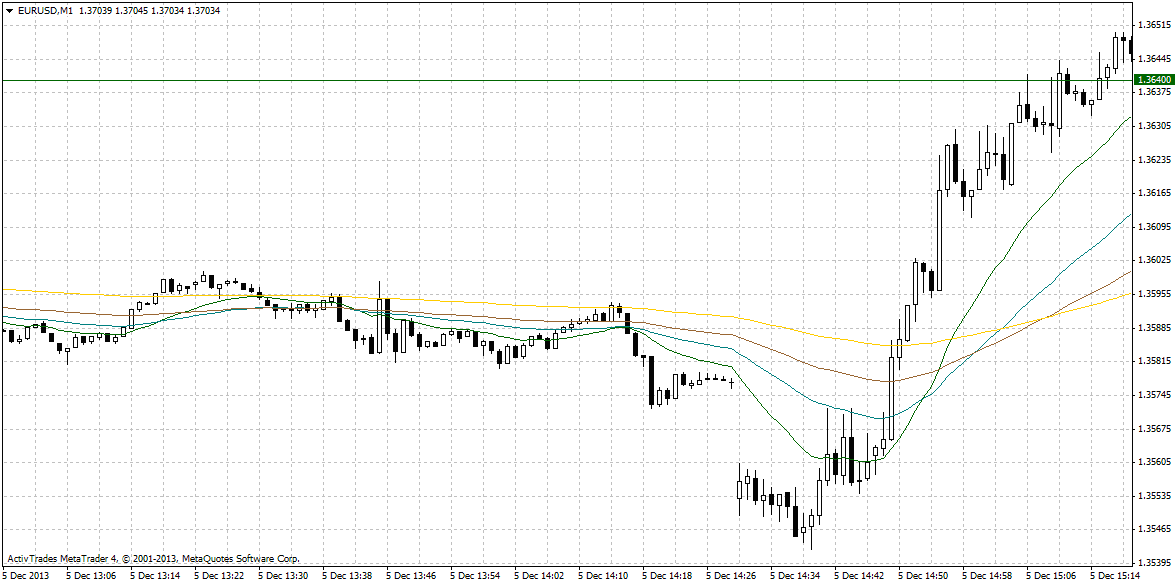This screenshot has height=584, width=1175.
Task: Click time axis label 5 Dec 13:46
Action: (x=411, y=576)
